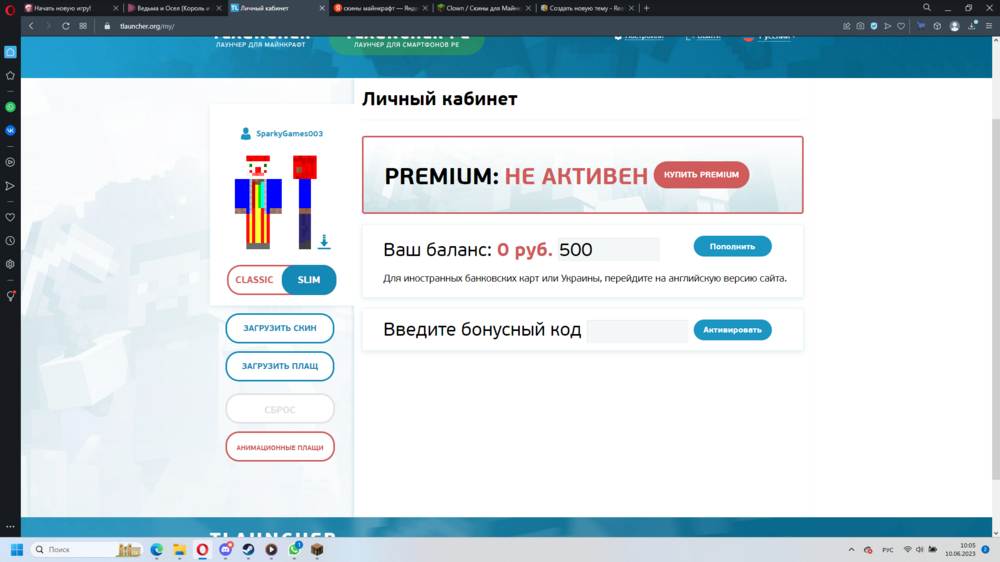The width and height of the screenshot is (1000, 562).
Task: Open the browser downloads icon
Action: tap(972, 26)
